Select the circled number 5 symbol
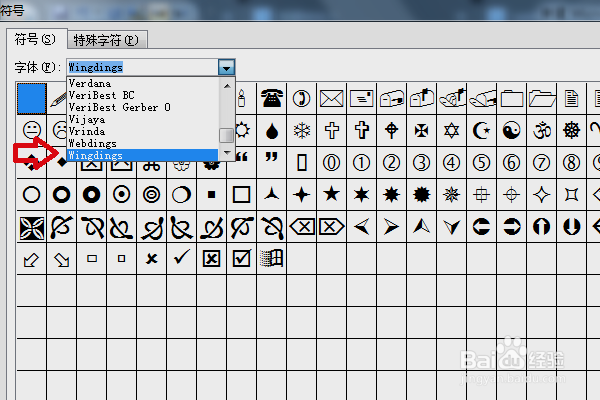The image size is (600, 400). click(x=482, y=163)
